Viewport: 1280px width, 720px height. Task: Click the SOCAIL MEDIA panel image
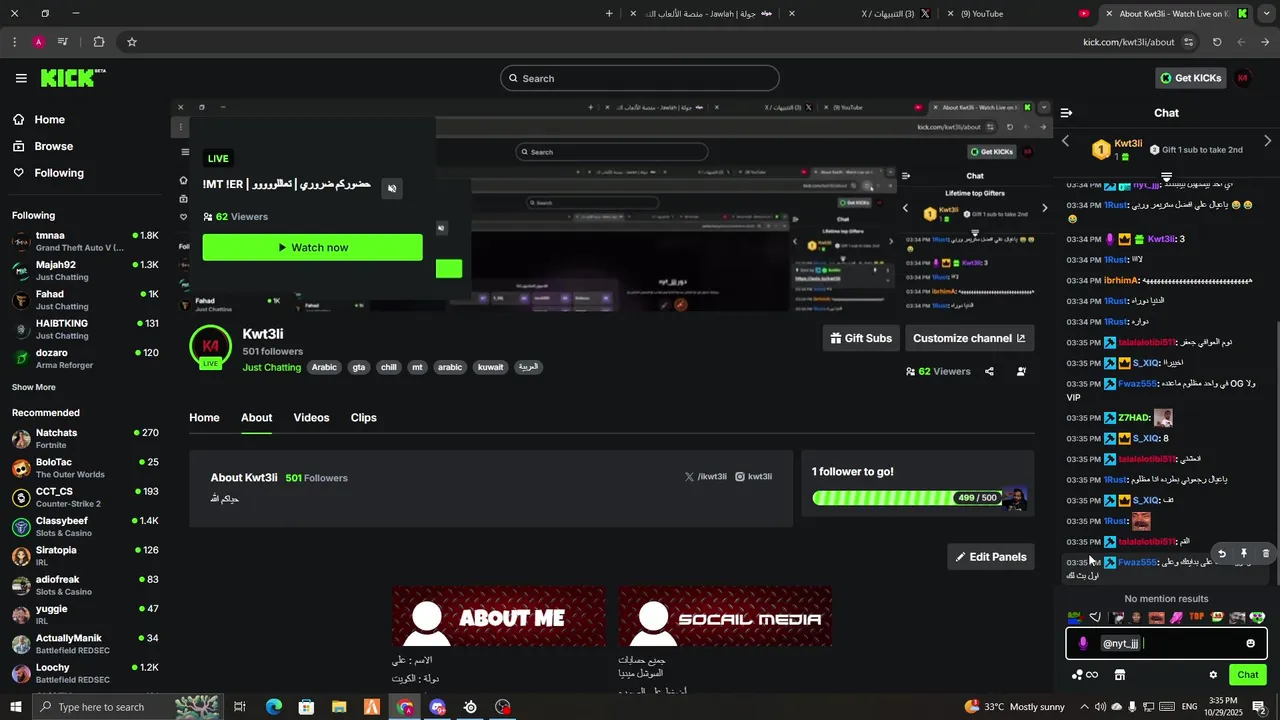click(x=725, y=616)
